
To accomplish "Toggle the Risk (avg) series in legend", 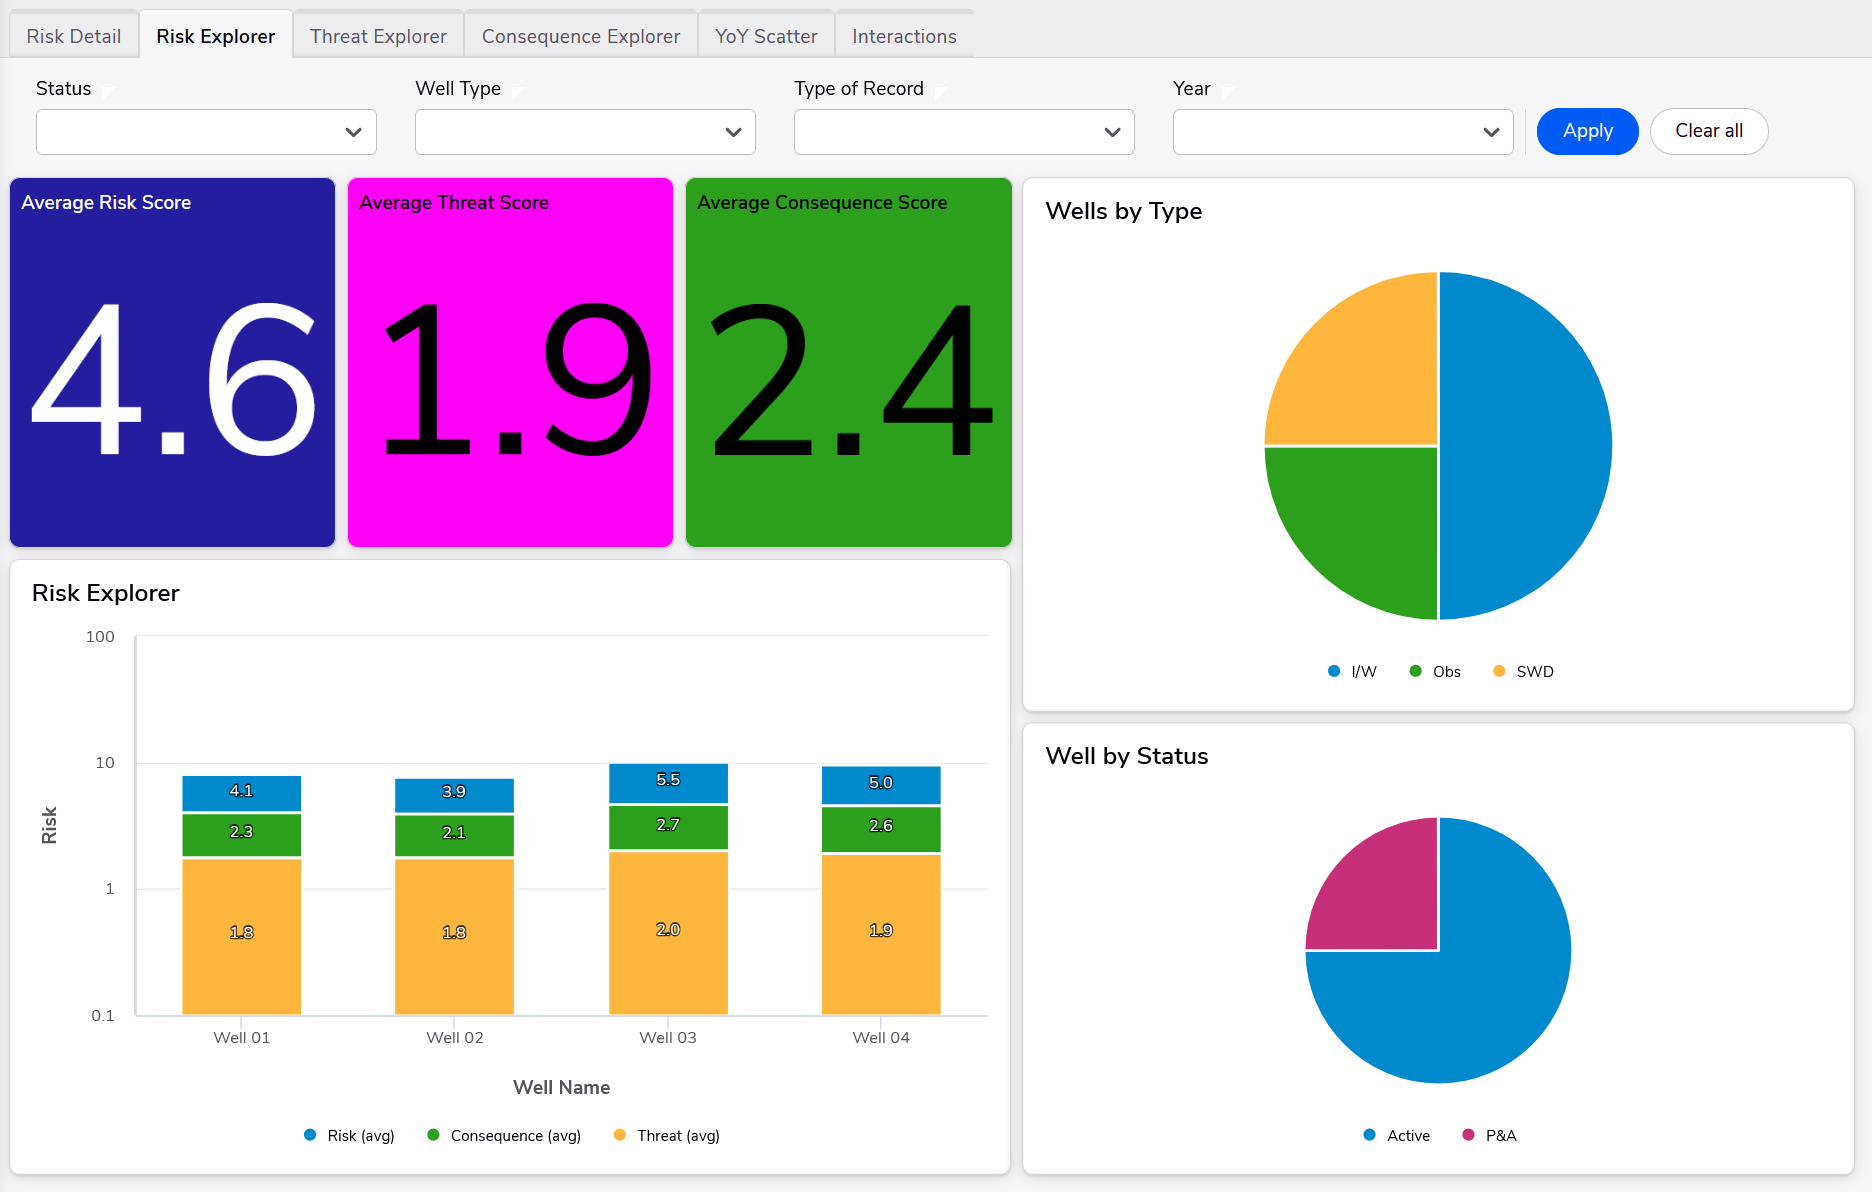I will pos(349,1135).
